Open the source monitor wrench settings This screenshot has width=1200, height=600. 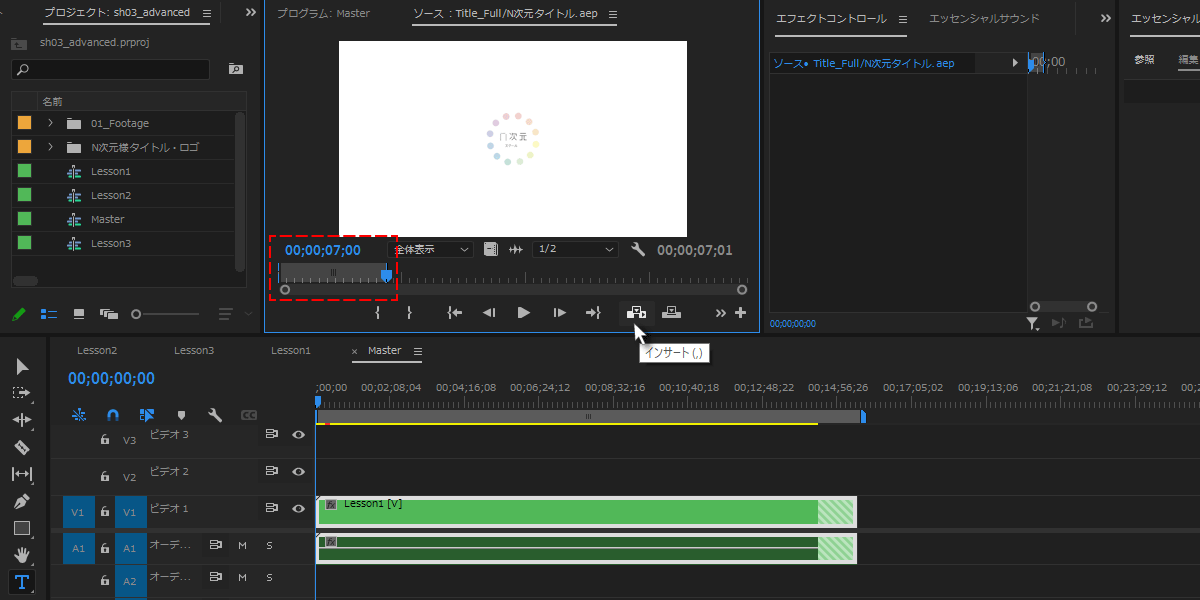(638, 249)
